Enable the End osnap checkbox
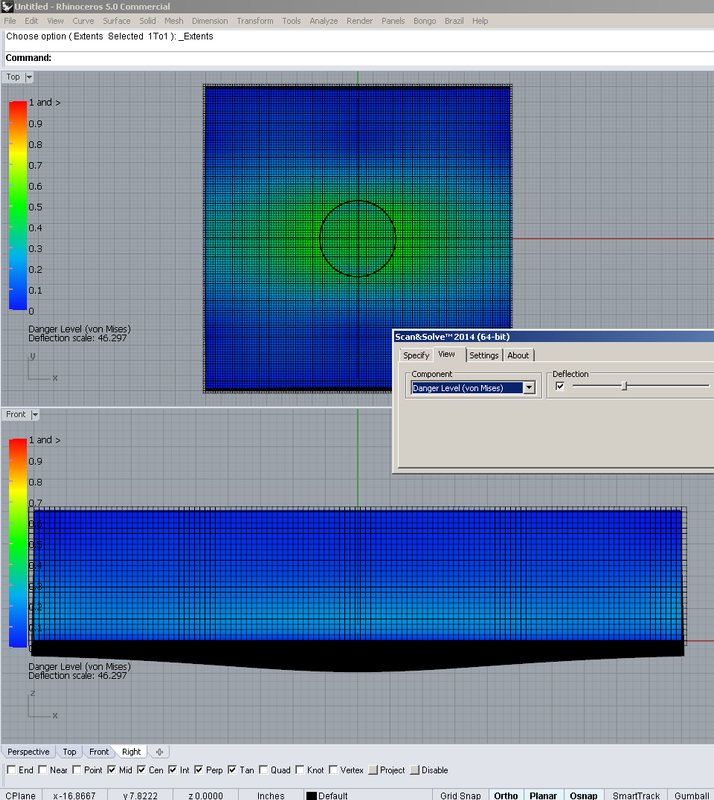 click(11, 771)
